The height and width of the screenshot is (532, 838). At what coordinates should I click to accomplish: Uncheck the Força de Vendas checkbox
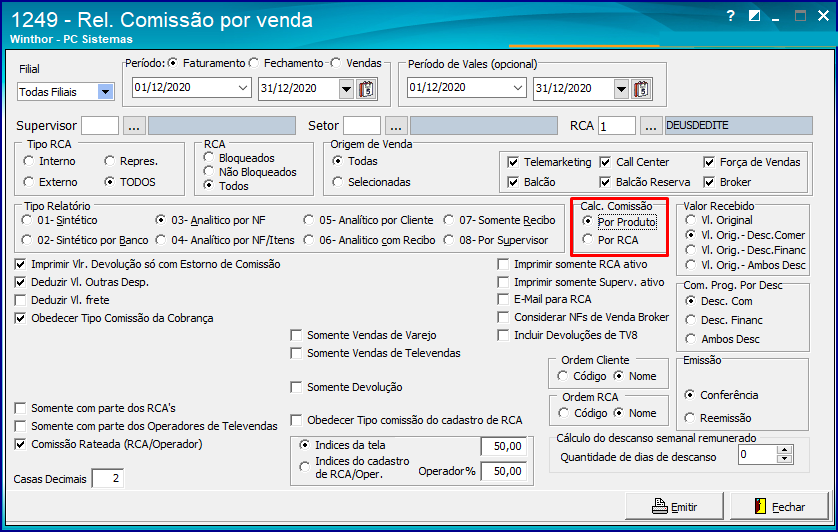pos(709,162)
